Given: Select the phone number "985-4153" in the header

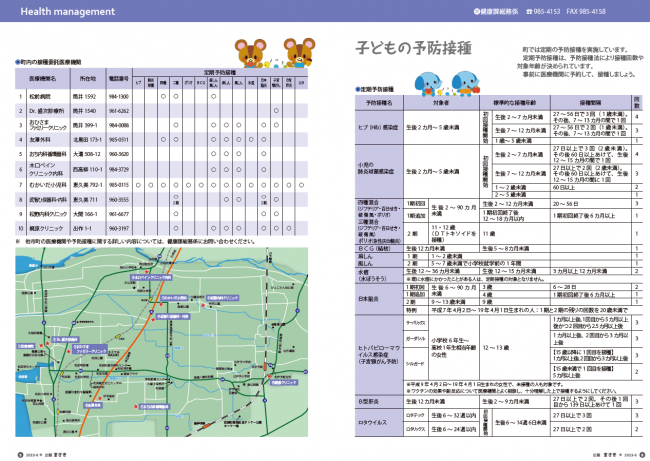Looking at the screenshot, I should (x=547, y=12).
